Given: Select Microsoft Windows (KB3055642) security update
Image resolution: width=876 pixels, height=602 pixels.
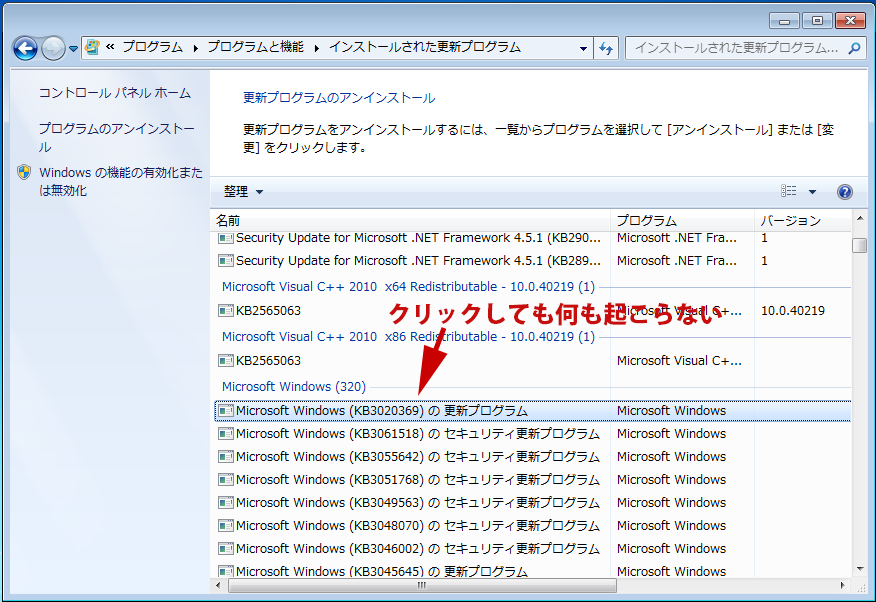Looking at the screenshot, I should click(x=533, y=456).
